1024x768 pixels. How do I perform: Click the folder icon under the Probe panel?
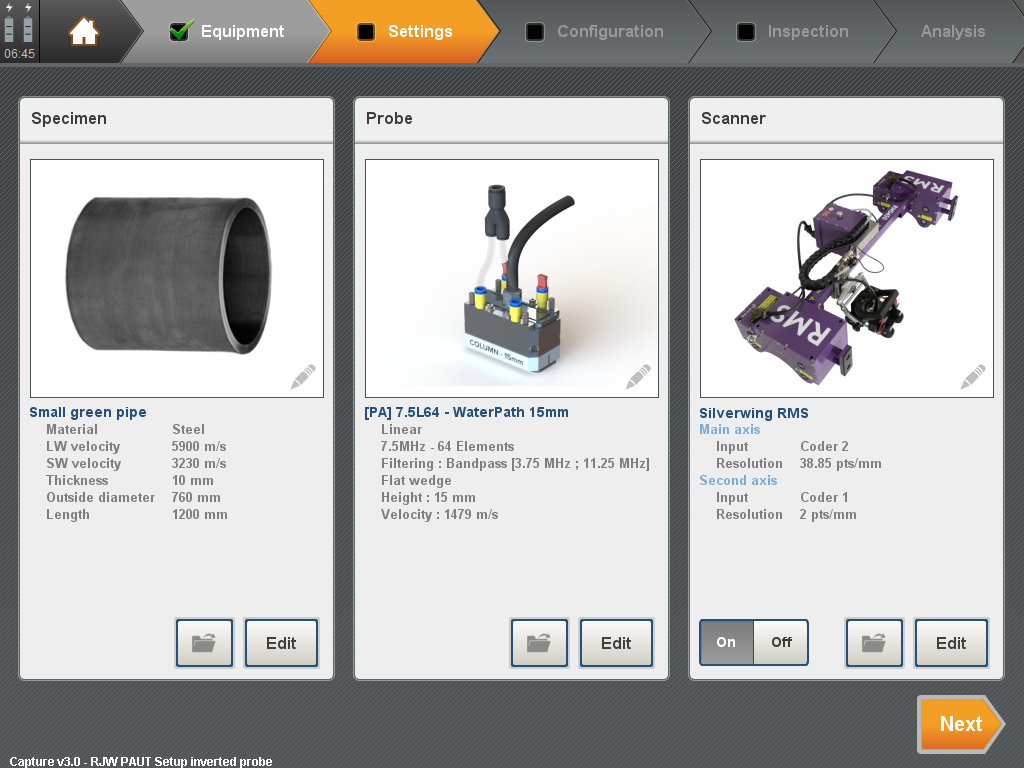coord(539,643)
